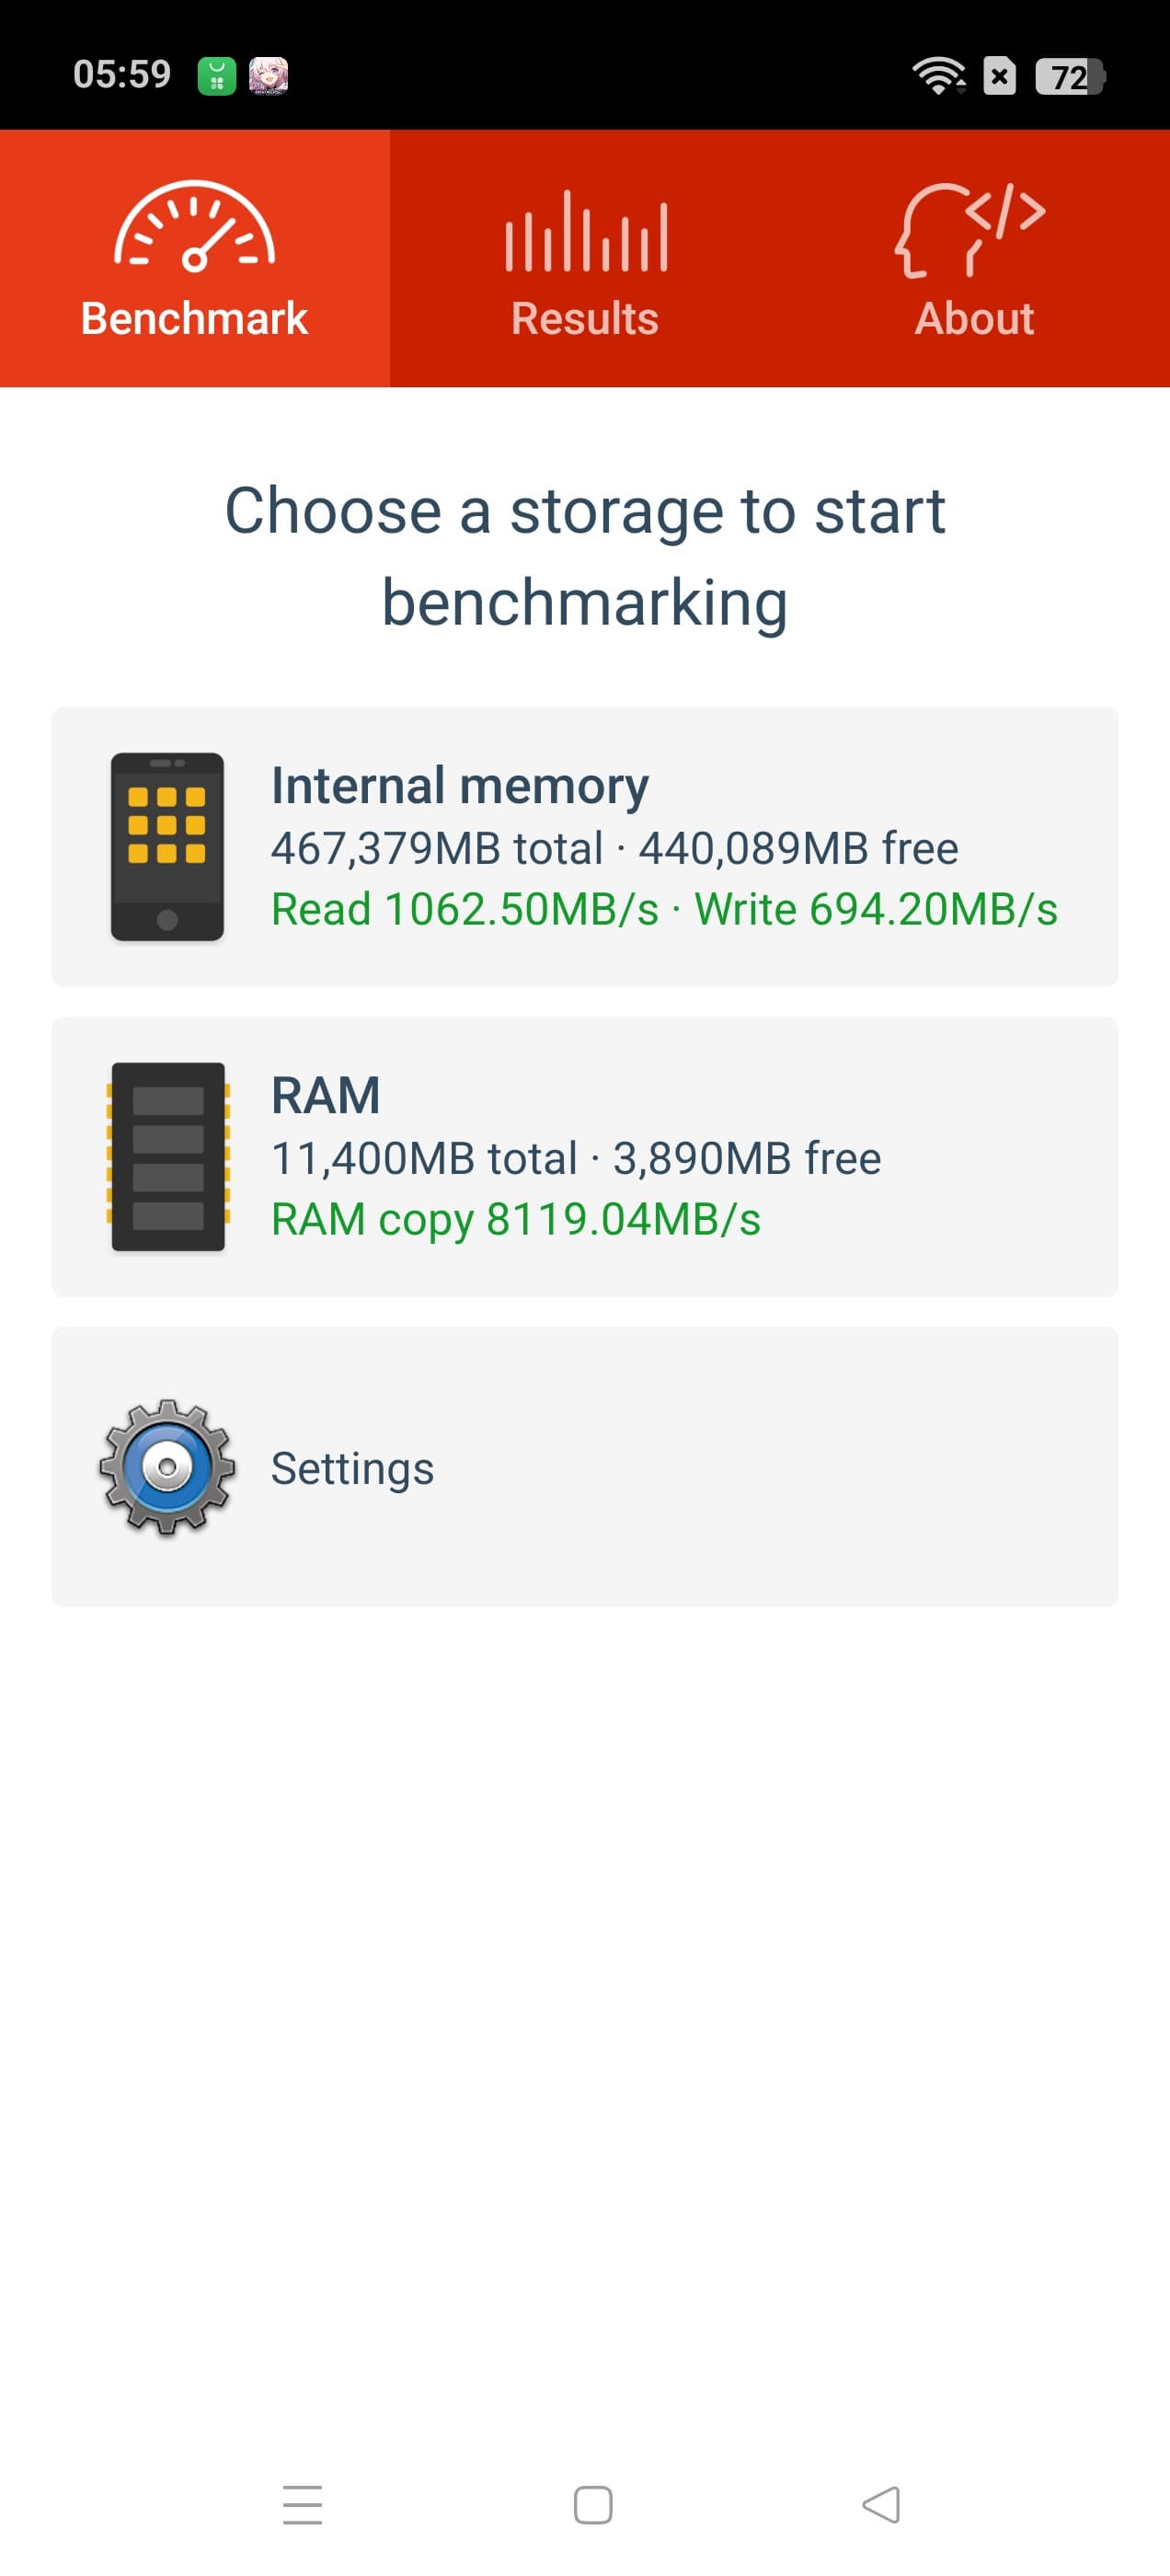The image size is (1170, 2576).
Task: Tap the About head-with-code icon
Action: coord(970,229)
